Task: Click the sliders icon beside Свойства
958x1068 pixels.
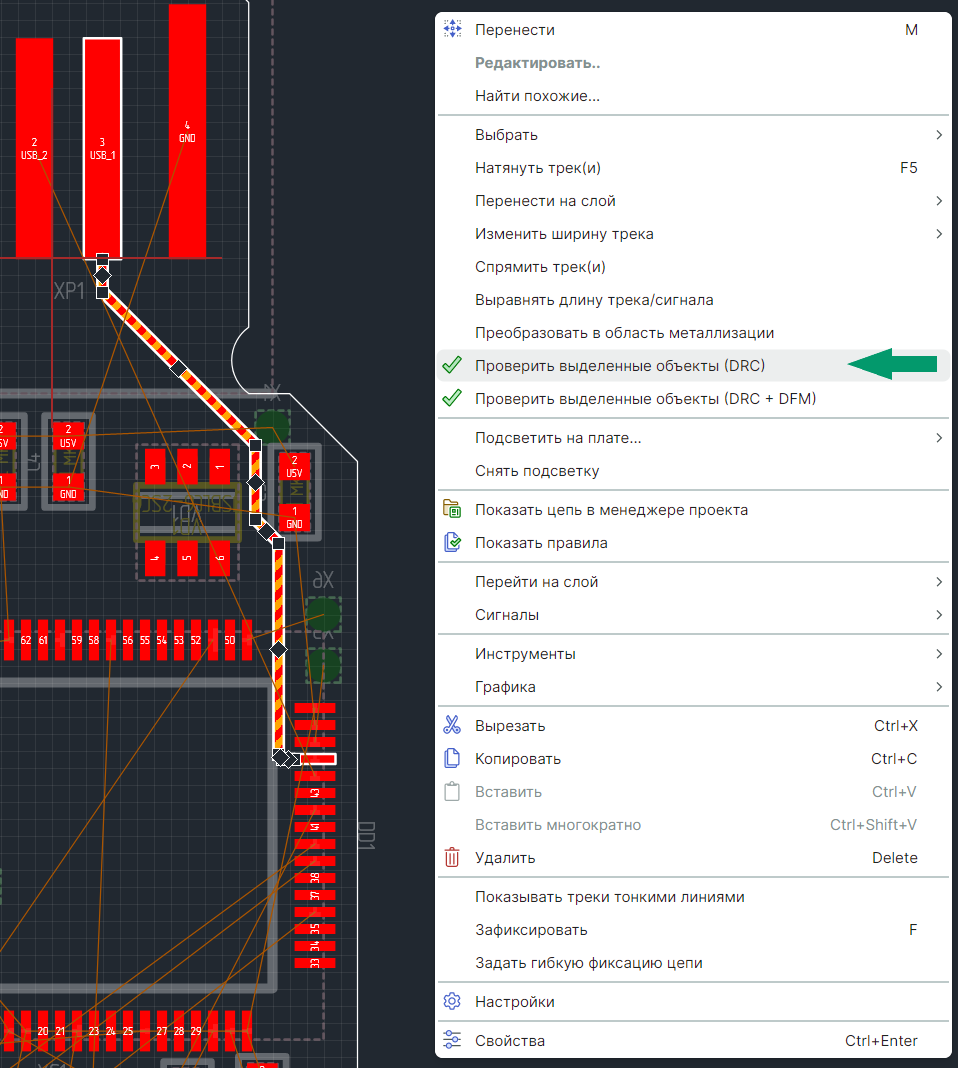Action: pyautogui.click(x=452, y=1041)
